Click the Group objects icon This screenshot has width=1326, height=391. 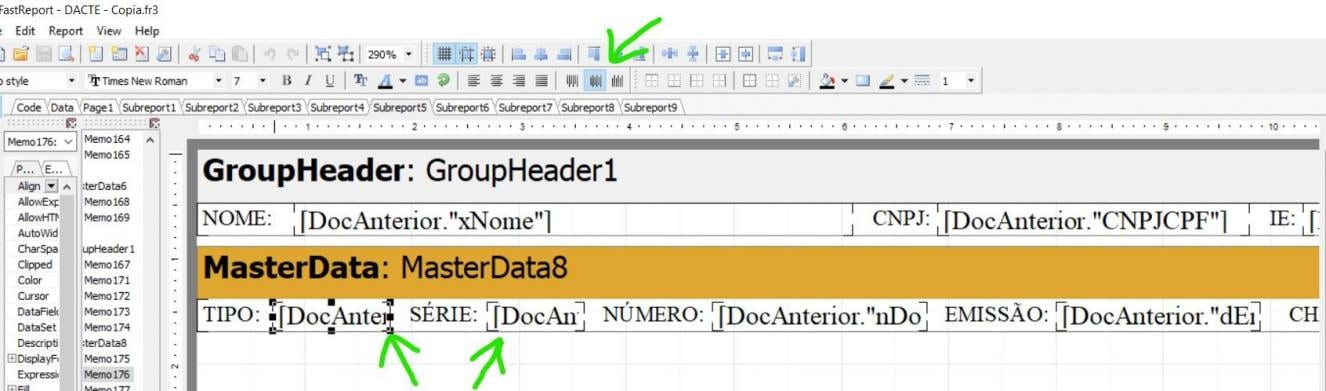click(x=323, y=54)
